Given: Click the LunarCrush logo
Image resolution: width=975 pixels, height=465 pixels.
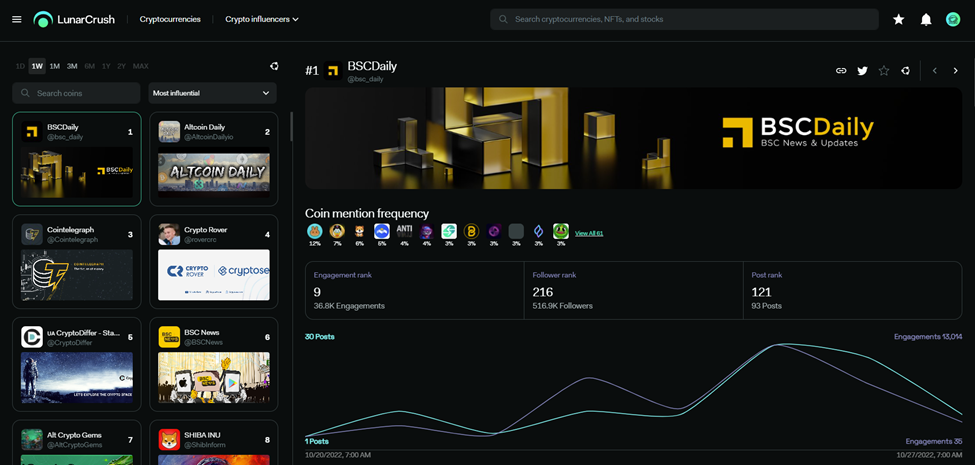Looking at the screenshot, I should [x=74, y=19].
